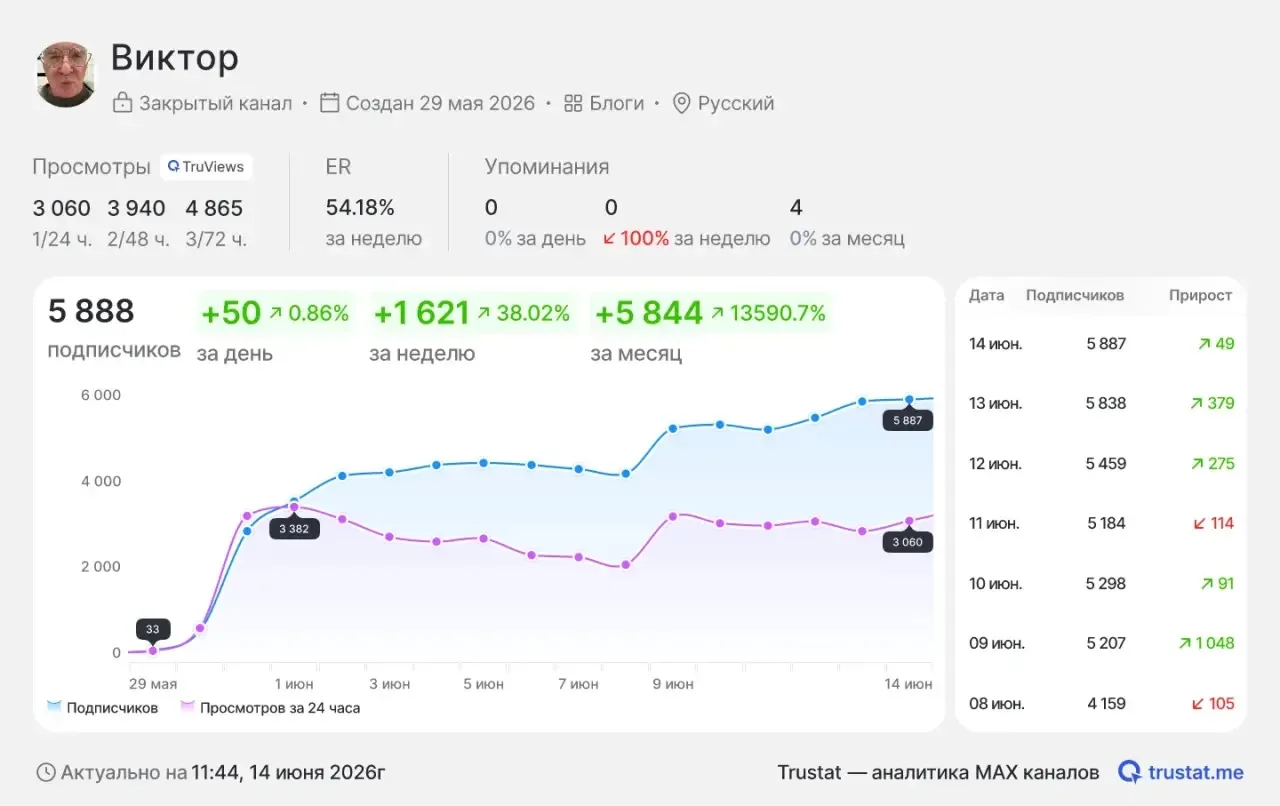The image size is (1280, 806).
Task: Click the location pin icon by Русский
Action: [x=682, y=103]
